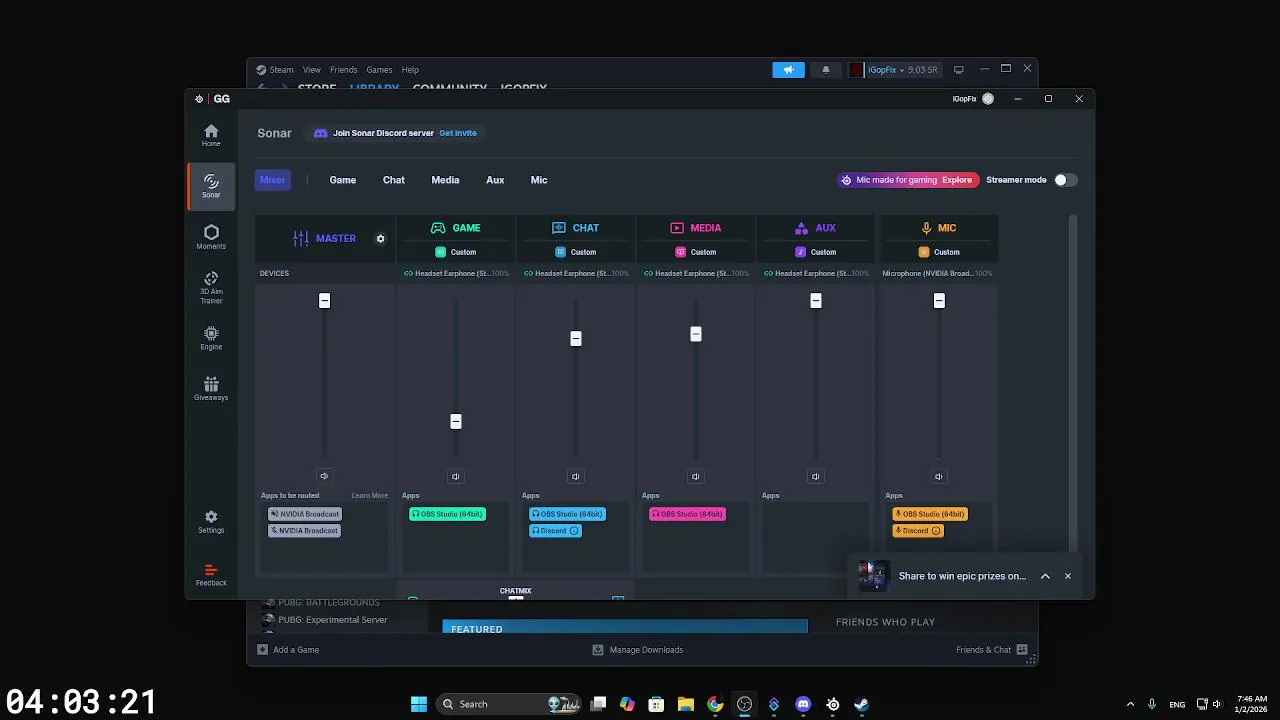Open Giveaways in the sidebar
1280x720 pixels.
(211, 389)
